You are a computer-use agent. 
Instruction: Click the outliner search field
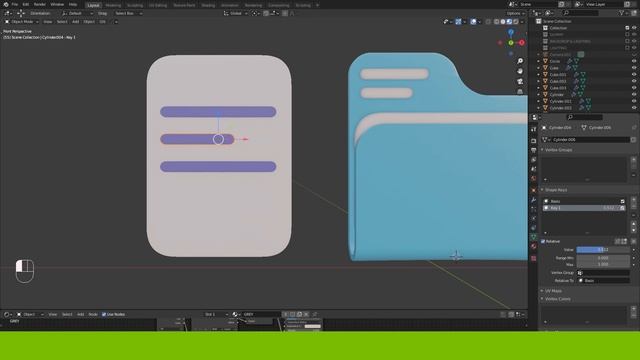582,13
